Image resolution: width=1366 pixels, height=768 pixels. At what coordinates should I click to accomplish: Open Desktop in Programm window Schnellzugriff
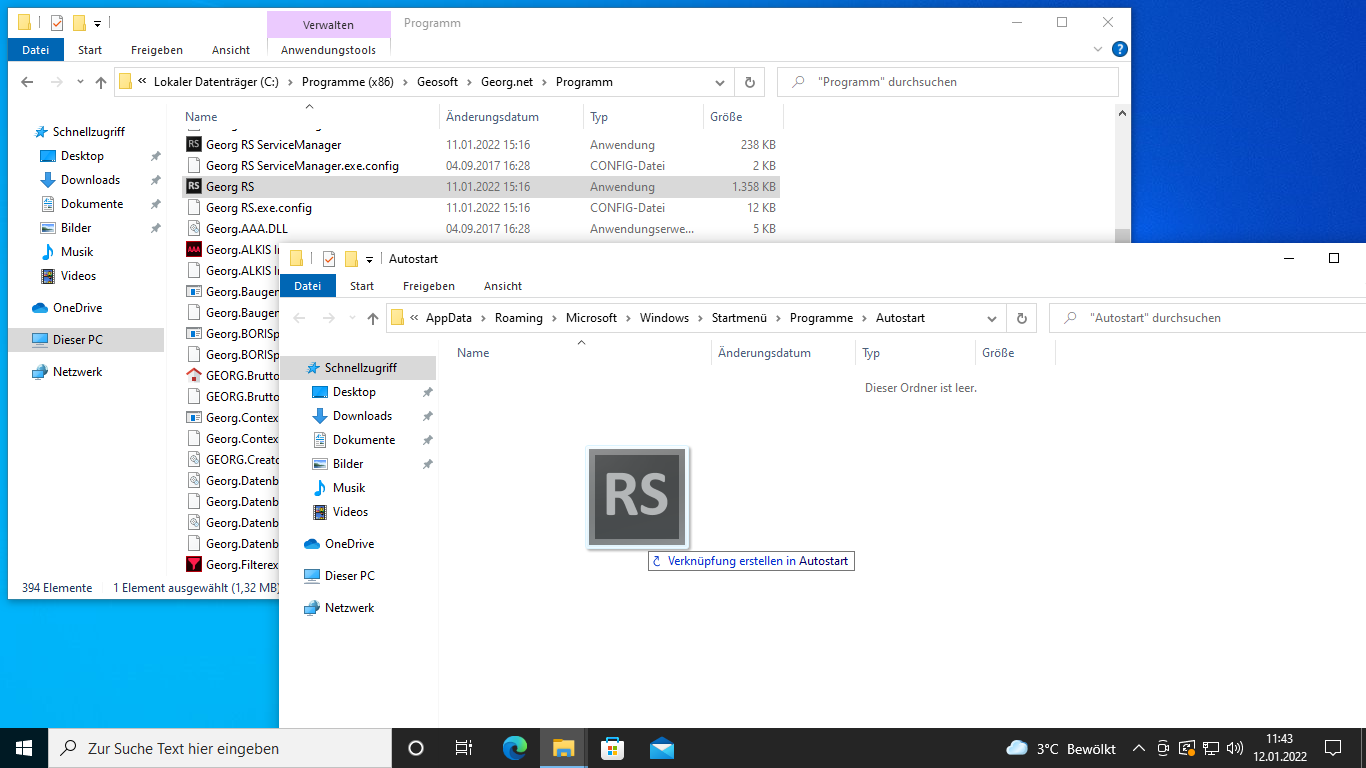pyautogui.click(x=82, y=156)
